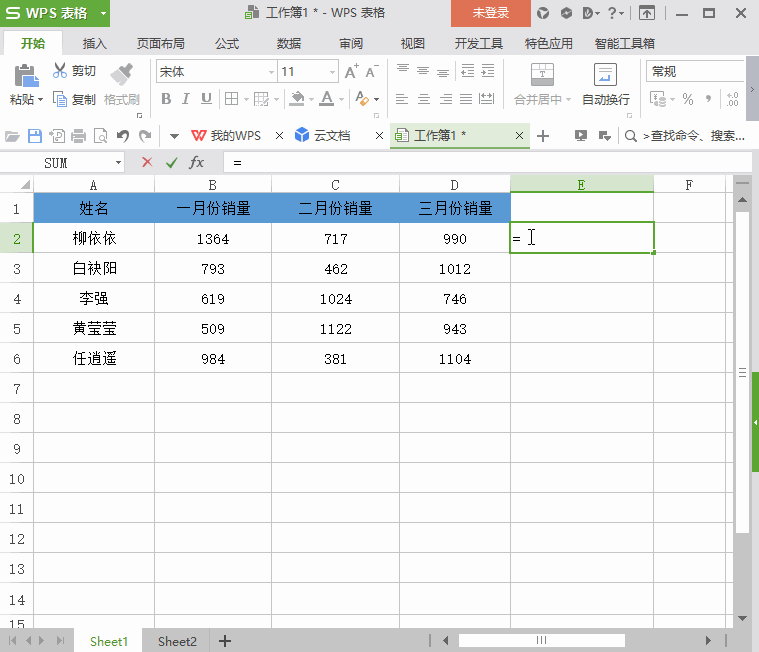
Task: Open the 审阅 tab
Action: (x=351, y=44)
